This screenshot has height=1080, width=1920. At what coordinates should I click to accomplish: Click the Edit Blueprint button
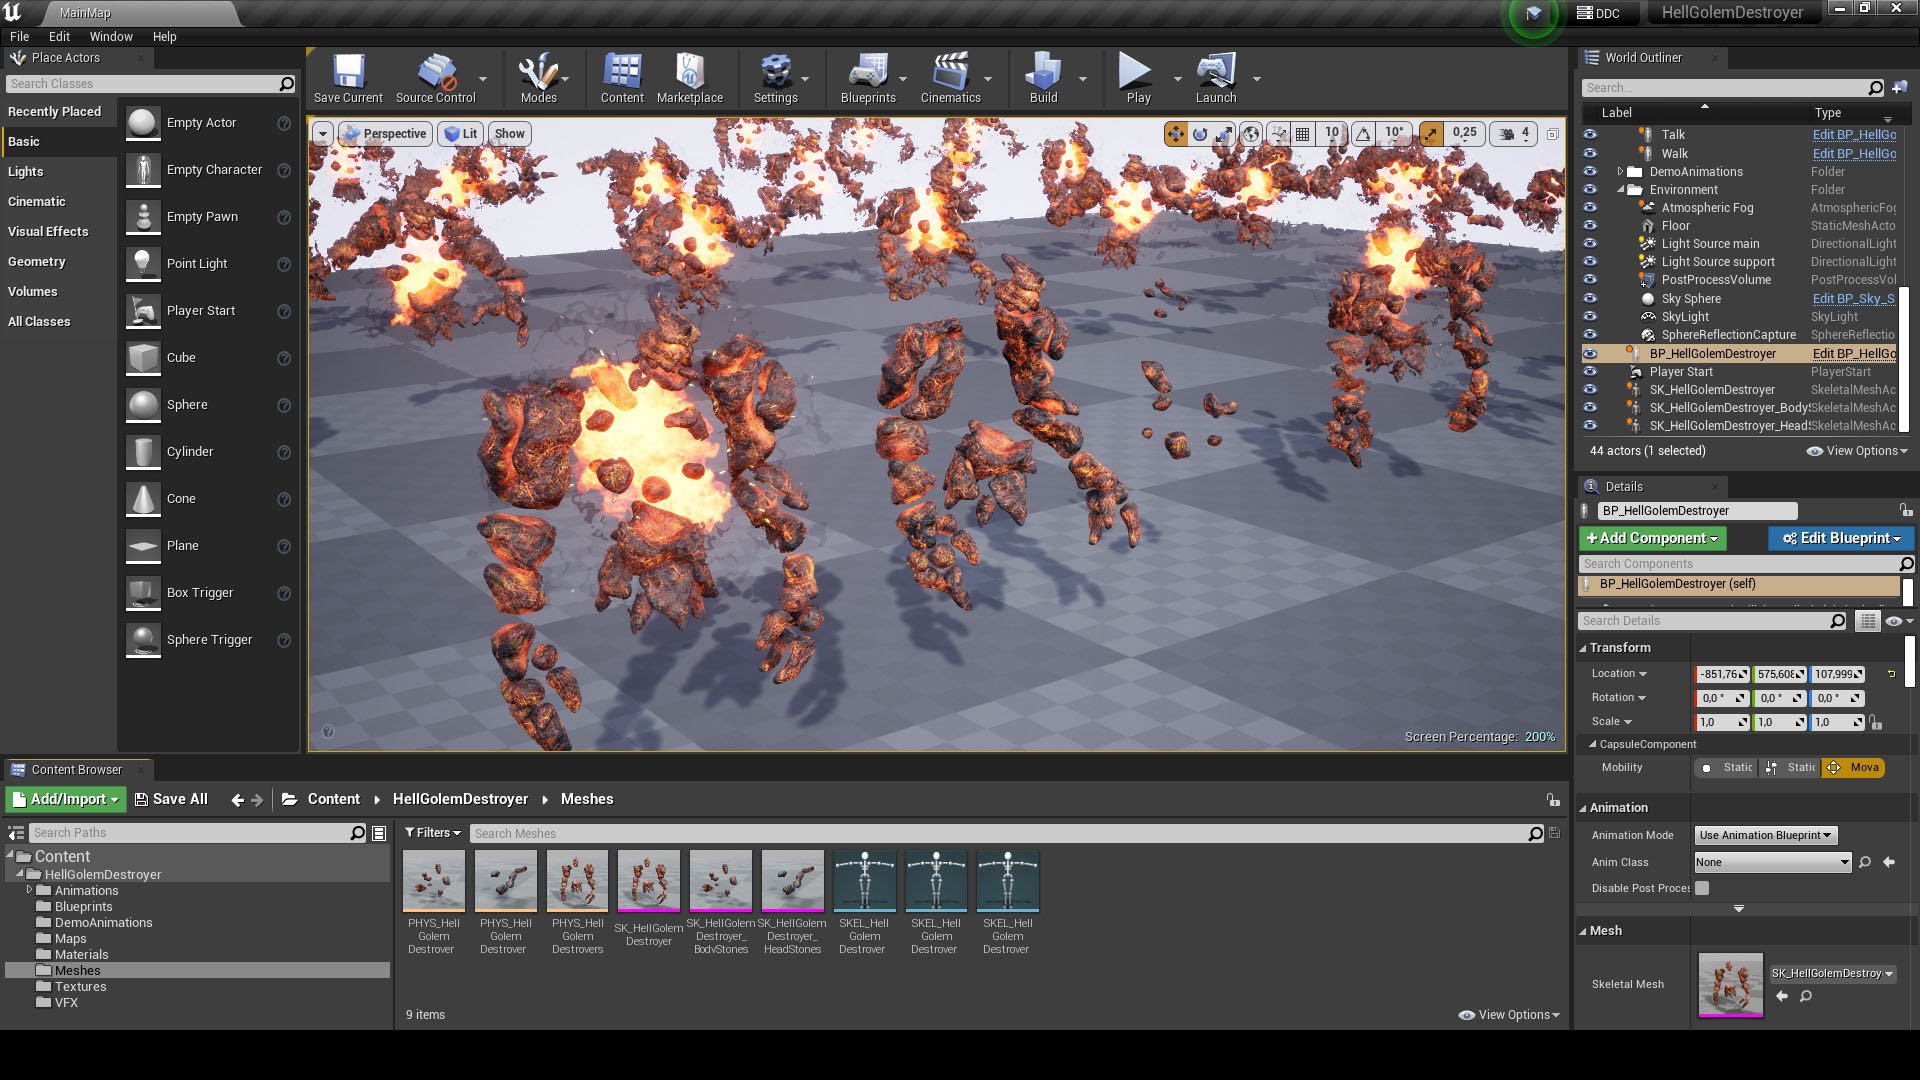click(1841, 538)
